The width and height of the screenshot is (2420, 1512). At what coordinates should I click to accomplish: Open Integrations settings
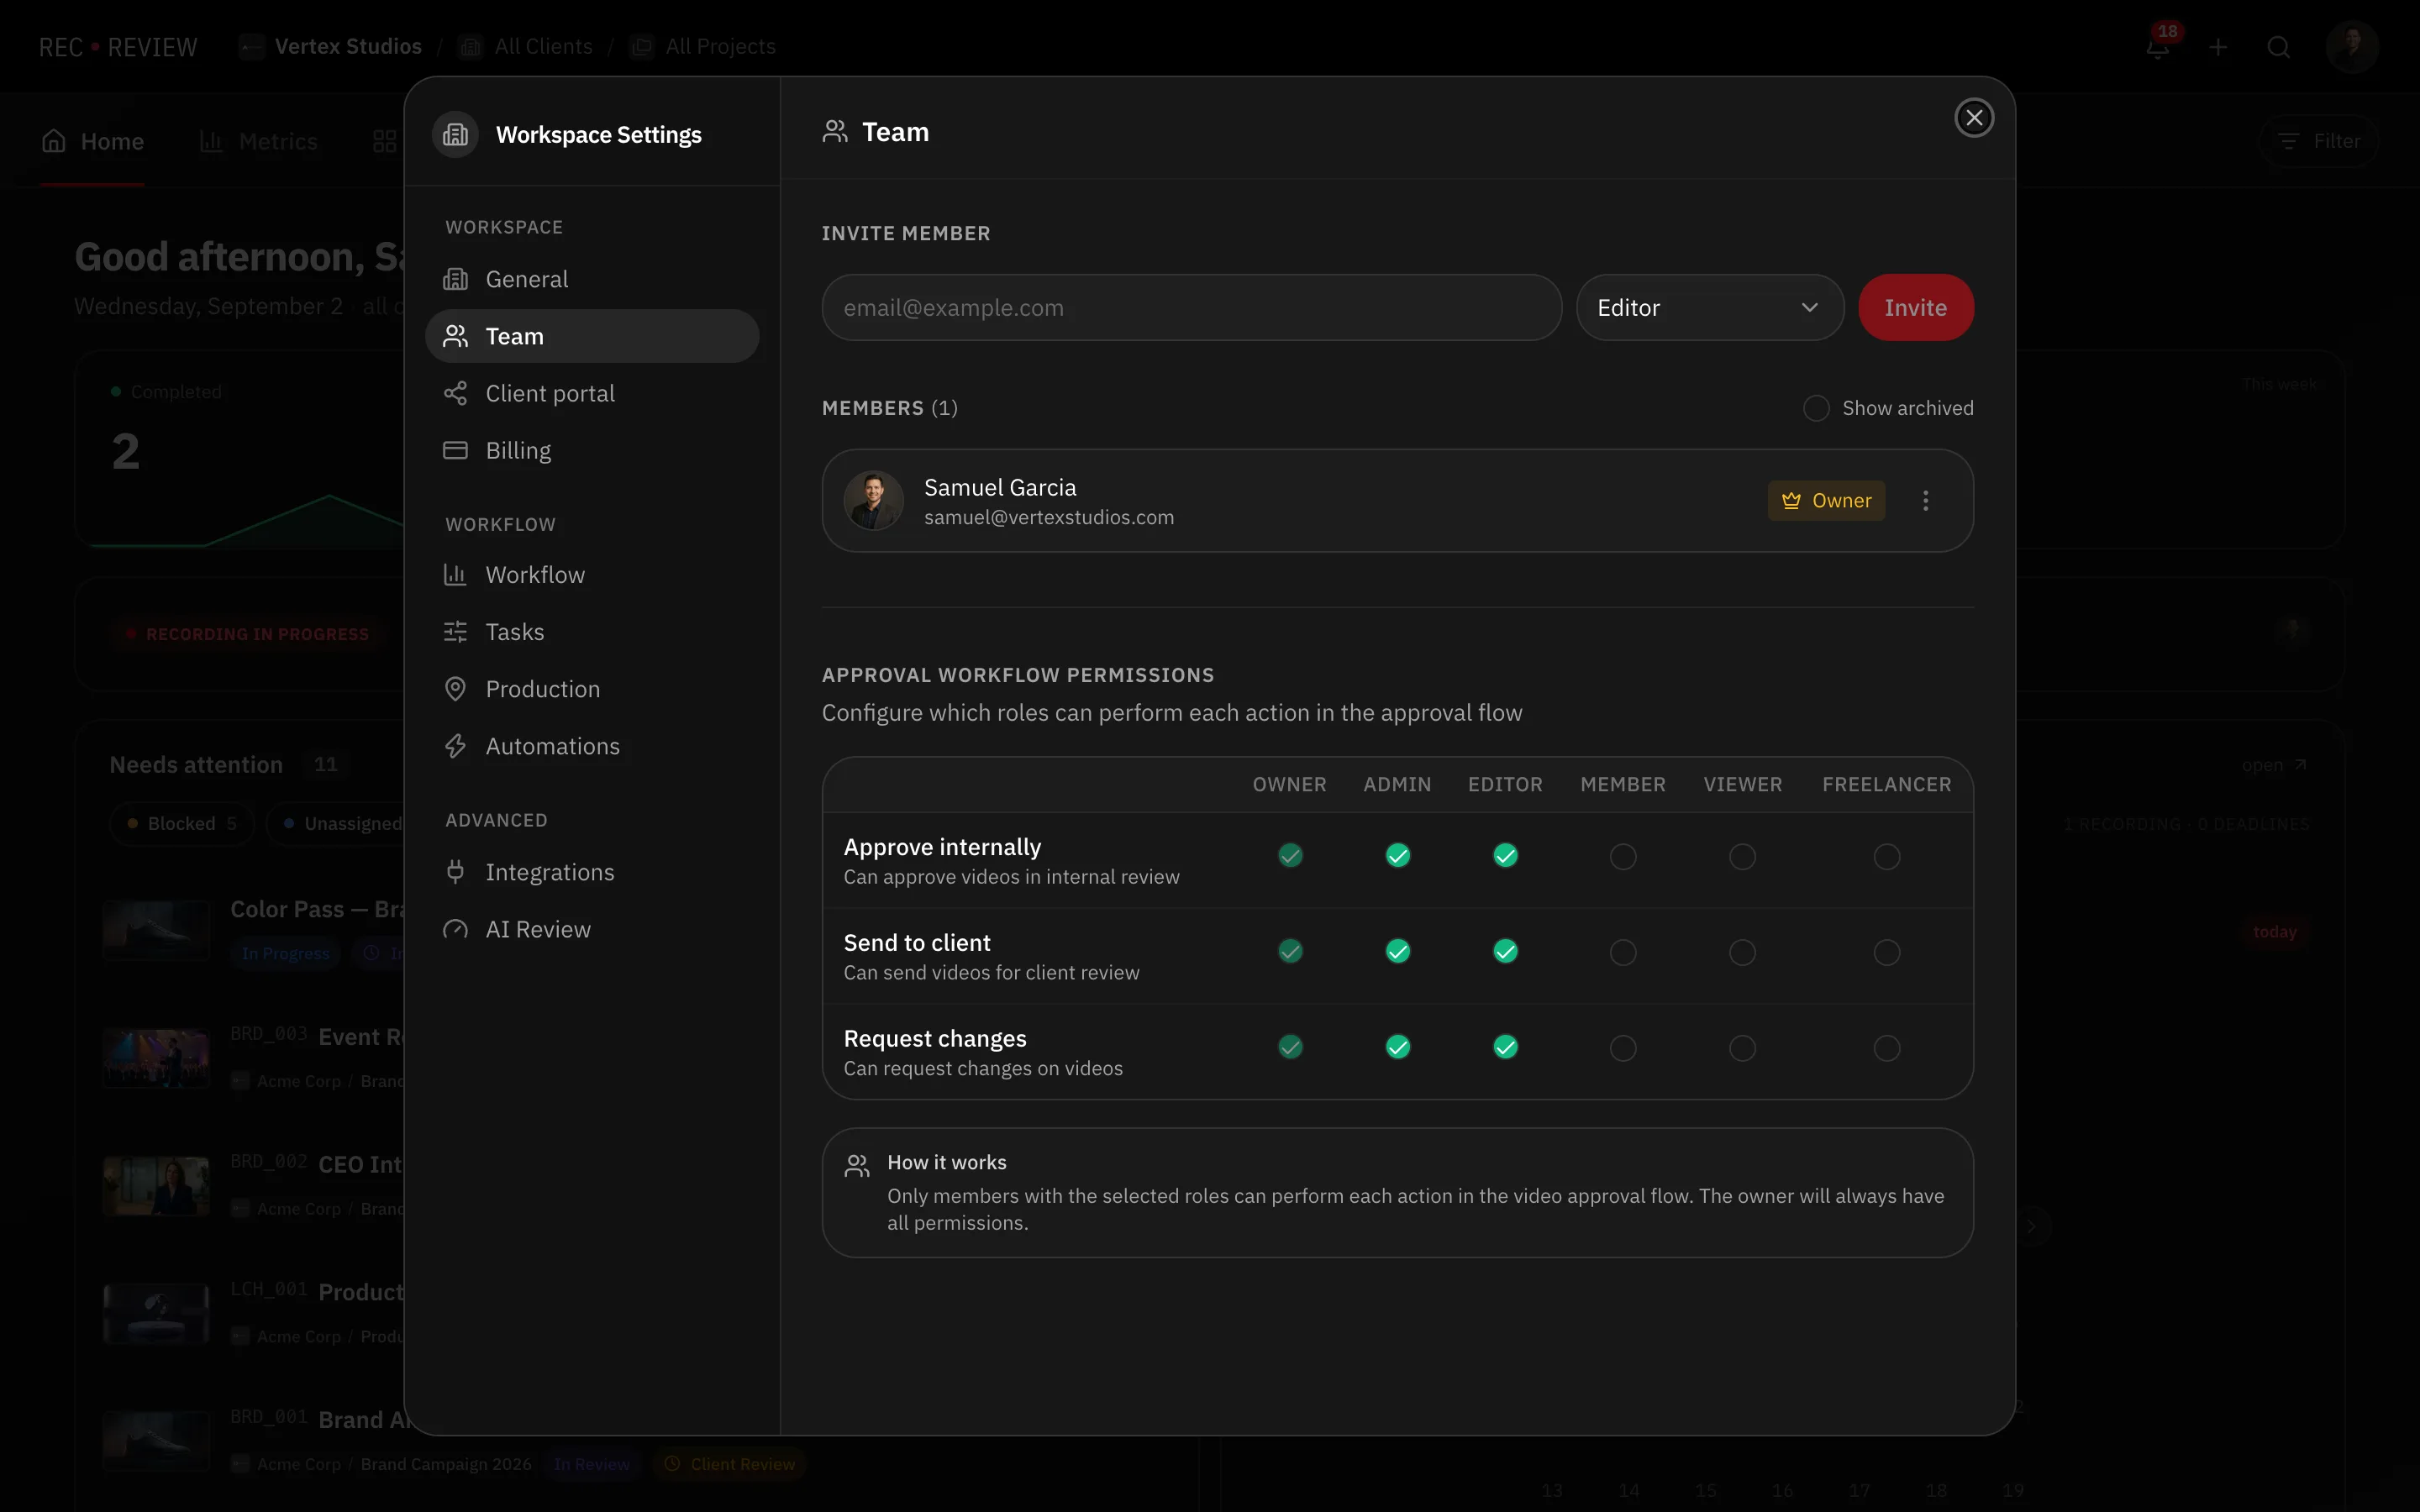tap(592, 872)
